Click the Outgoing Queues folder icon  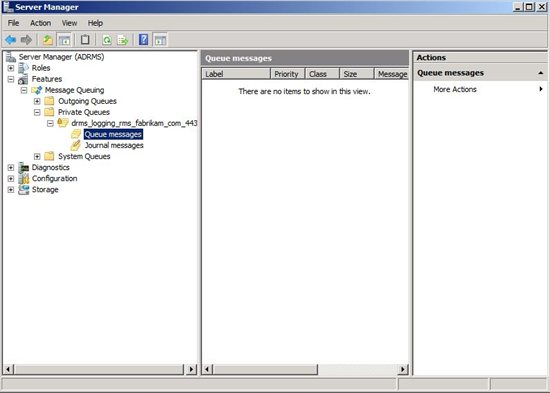point(49,101)
